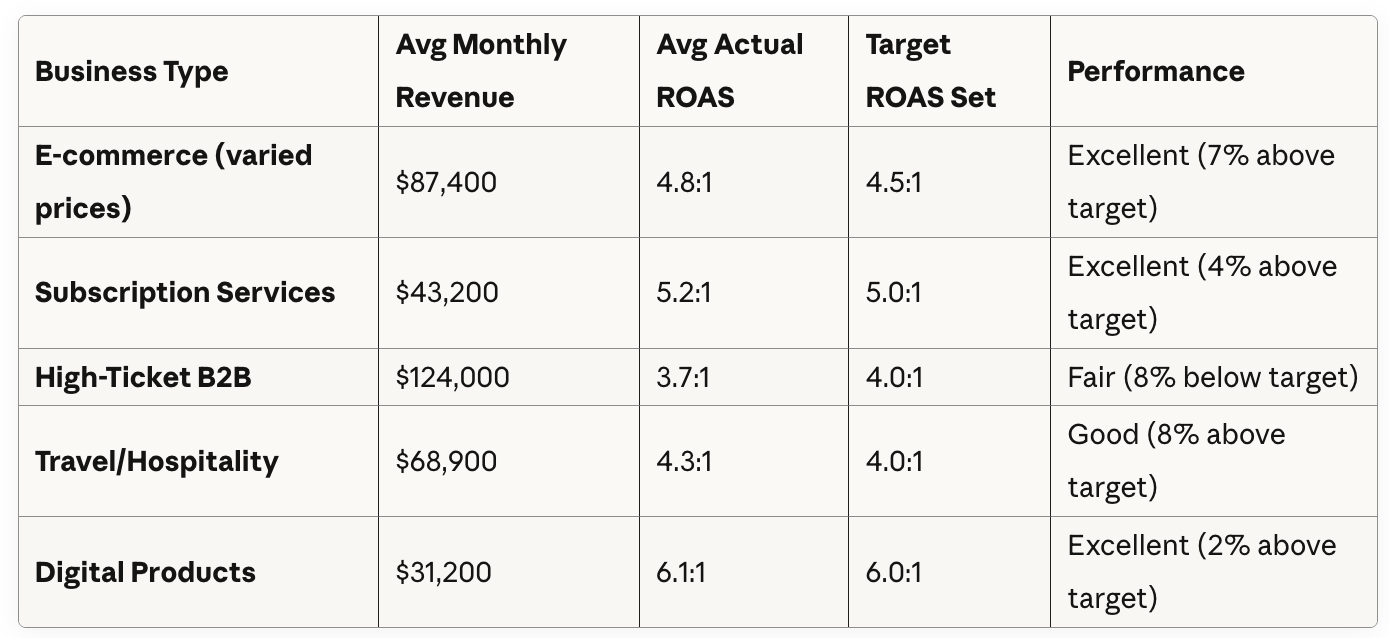This screenshot has width=1390, height=638.
Task: Click the $87,400 revenue cell
Action: (x=446, y=182)
